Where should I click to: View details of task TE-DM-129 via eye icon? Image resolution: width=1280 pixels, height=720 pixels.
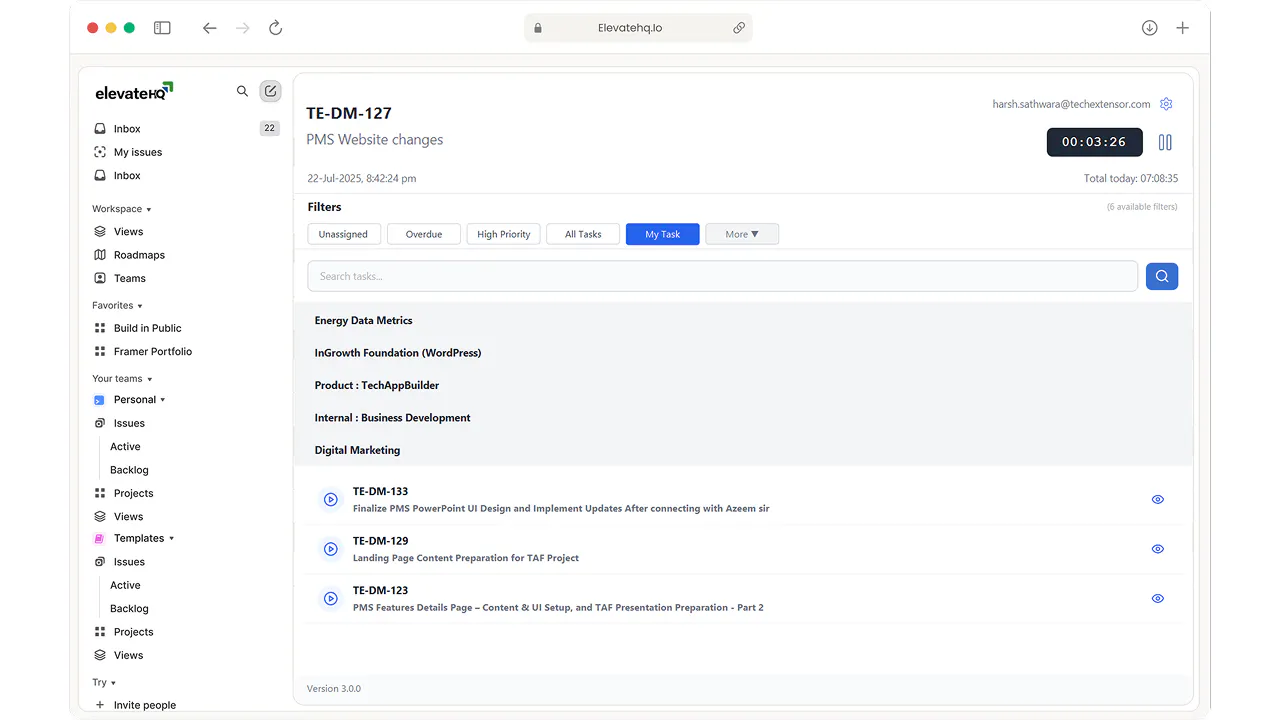[1158, 549]
